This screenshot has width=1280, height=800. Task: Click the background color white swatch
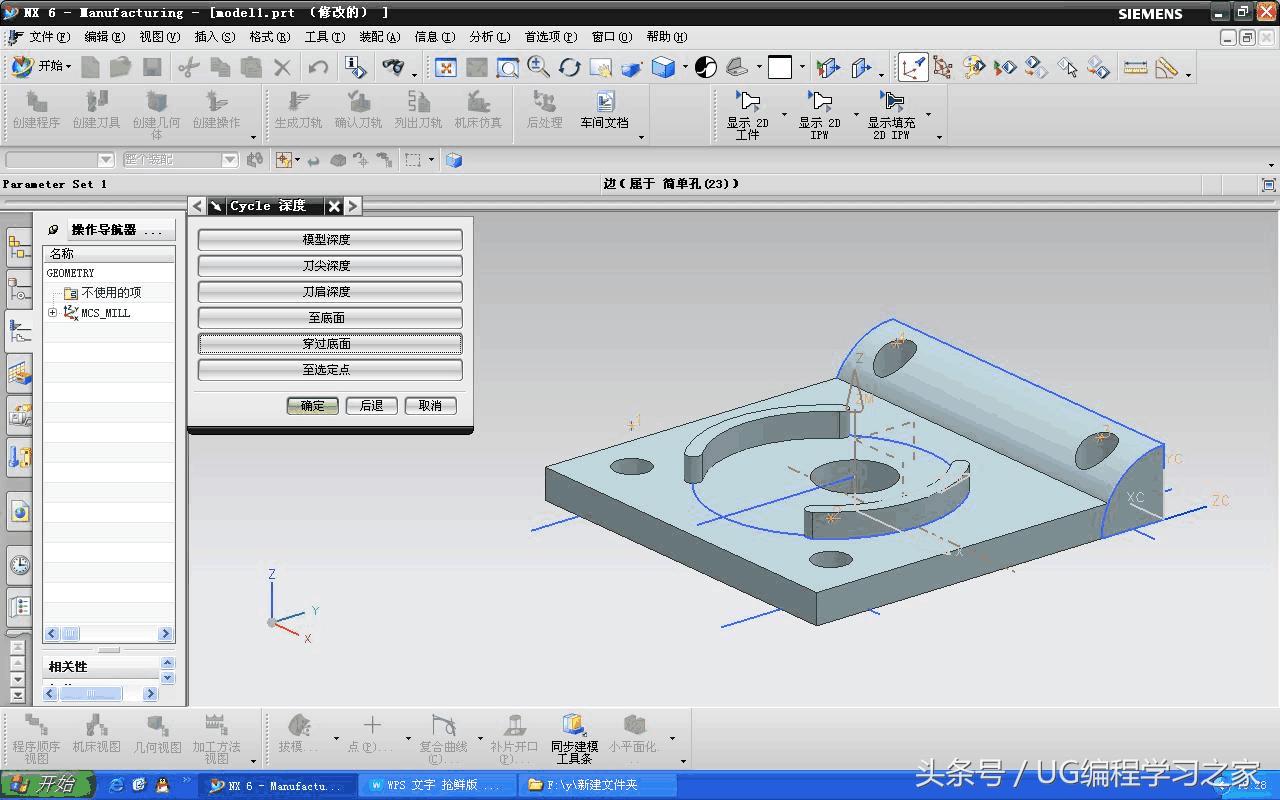780,67
